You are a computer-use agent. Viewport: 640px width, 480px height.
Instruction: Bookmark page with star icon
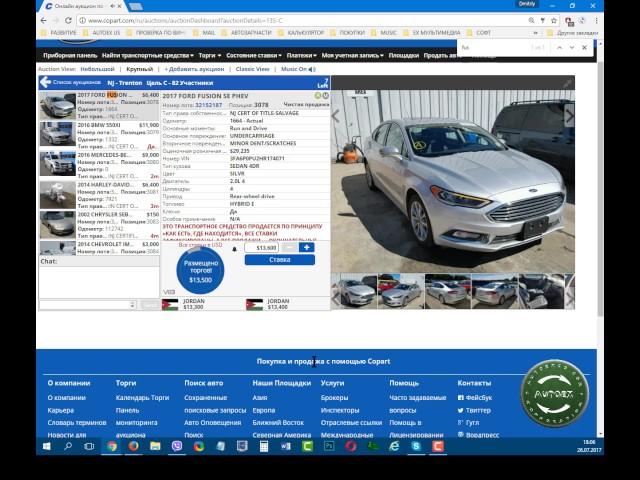[x=554, y=20]
